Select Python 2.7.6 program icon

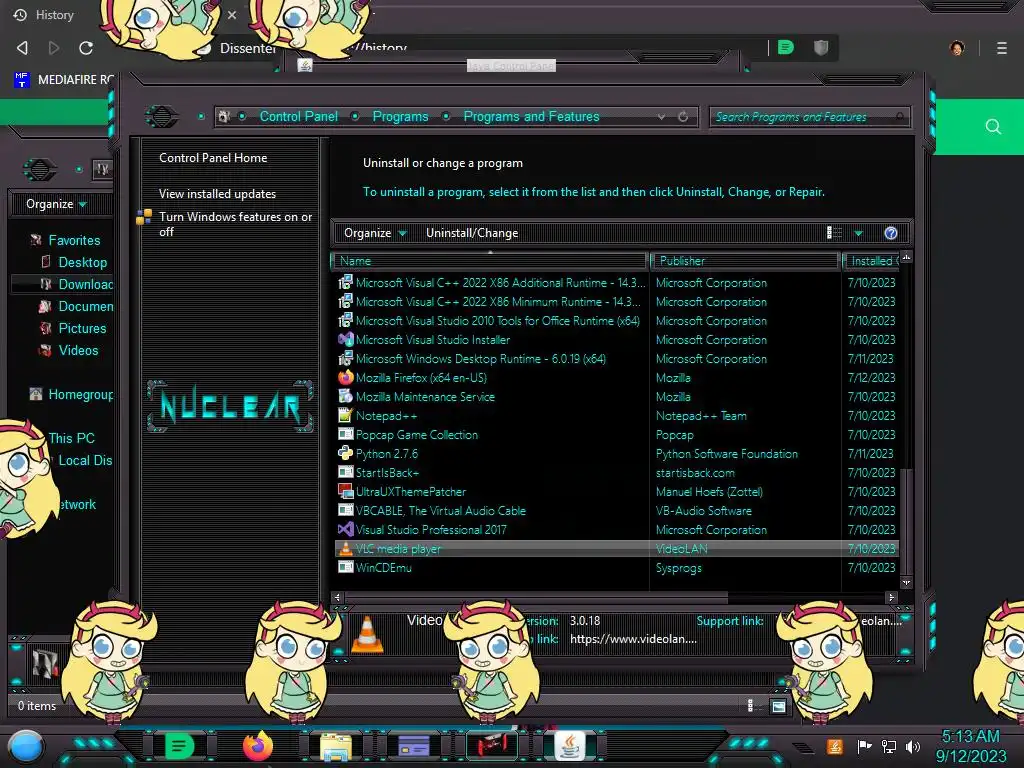[345, 453]
